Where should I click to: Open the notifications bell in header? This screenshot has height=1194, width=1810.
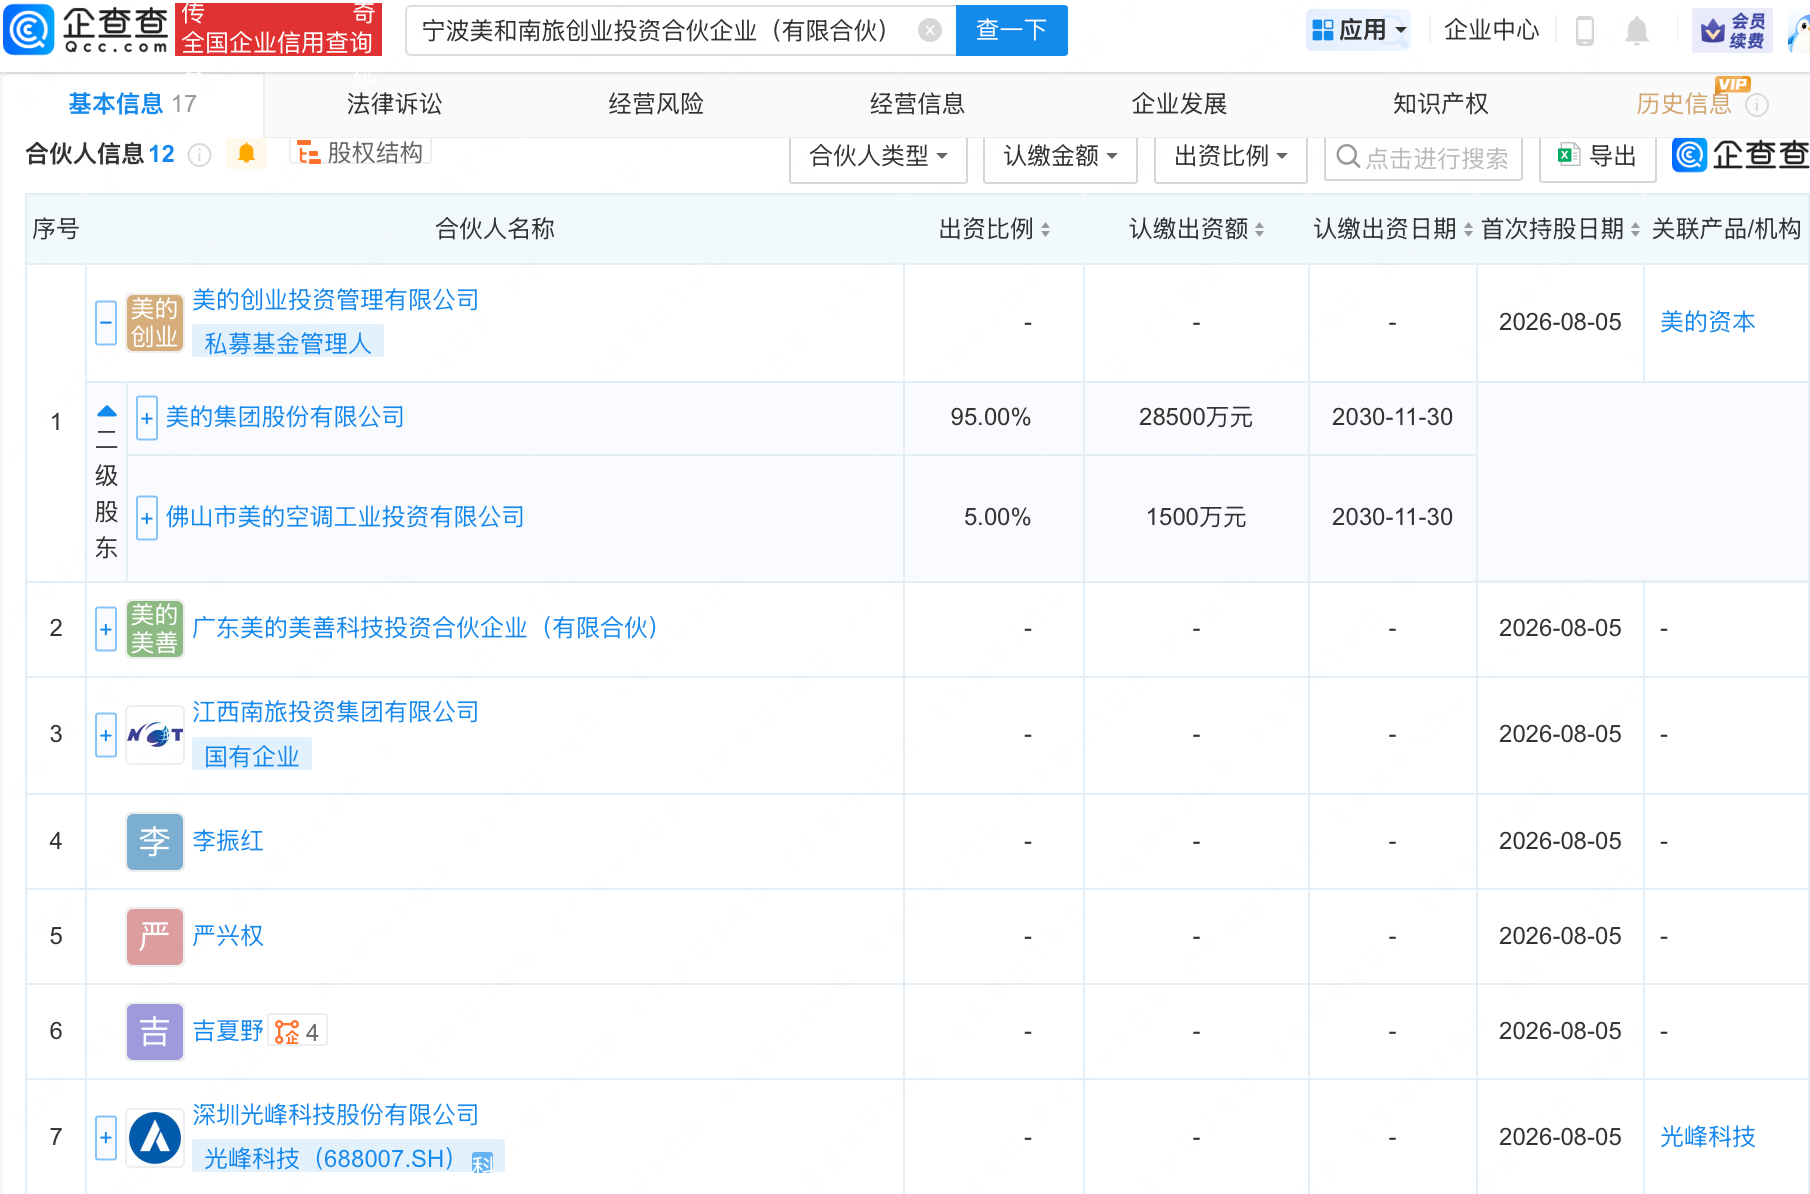tap(1637, 31)
